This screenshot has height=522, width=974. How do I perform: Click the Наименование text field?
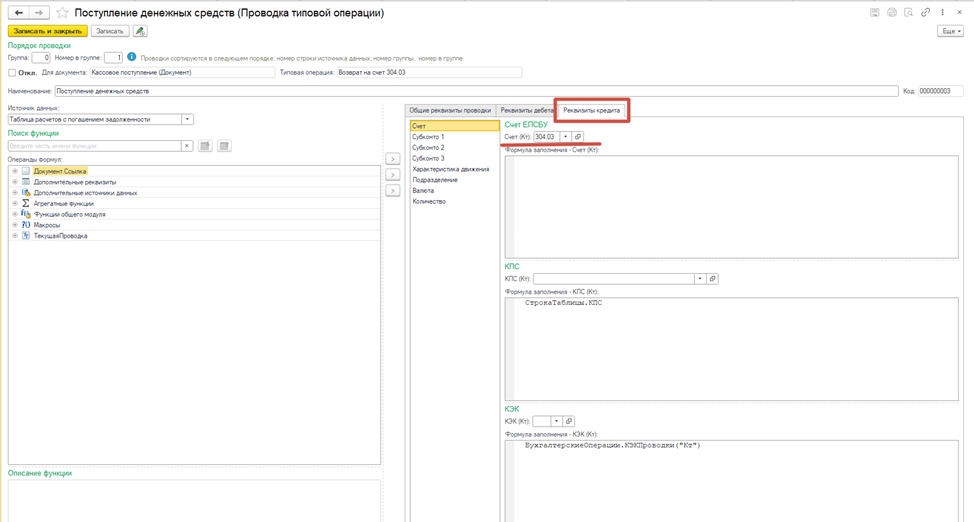(x=476, y=91)
